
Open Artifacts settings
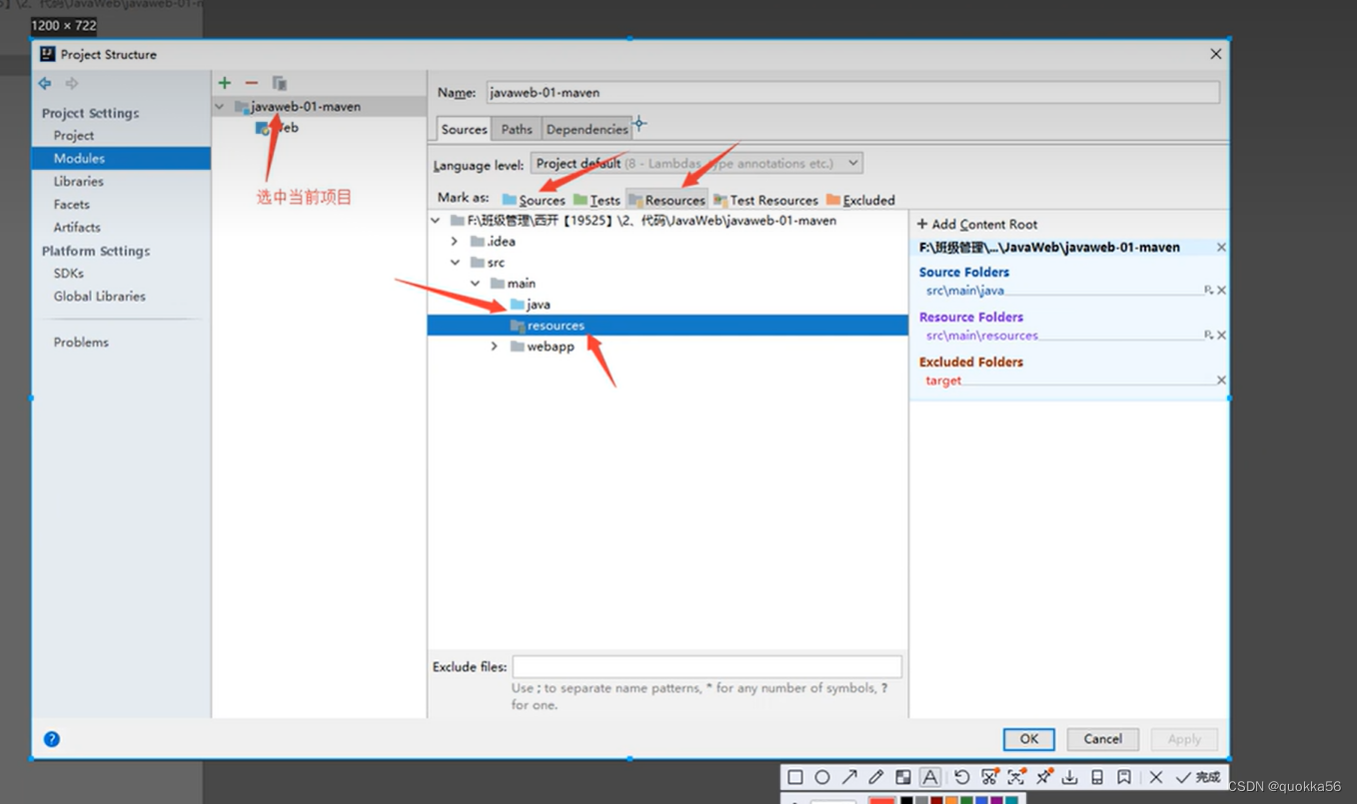tap(77, 227)
